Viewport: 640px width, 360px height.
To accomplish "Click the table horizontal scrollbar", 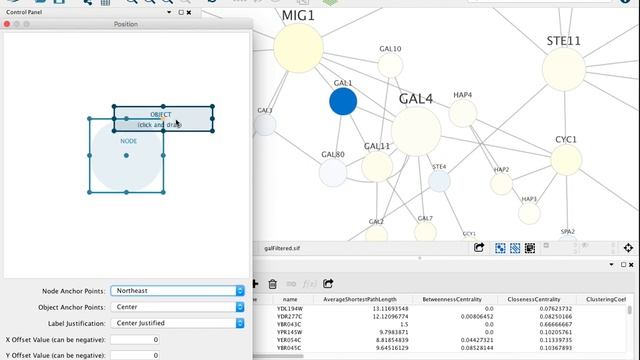I will click(279, 356).
